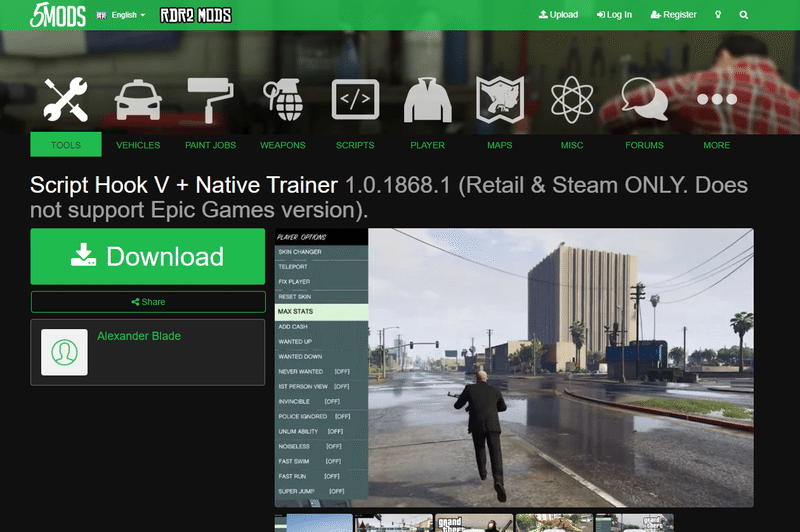Open the Upload link
Image resolution: width=800 pixels, height=532 pixels.
pyautogui.click(x=559, y=15)
